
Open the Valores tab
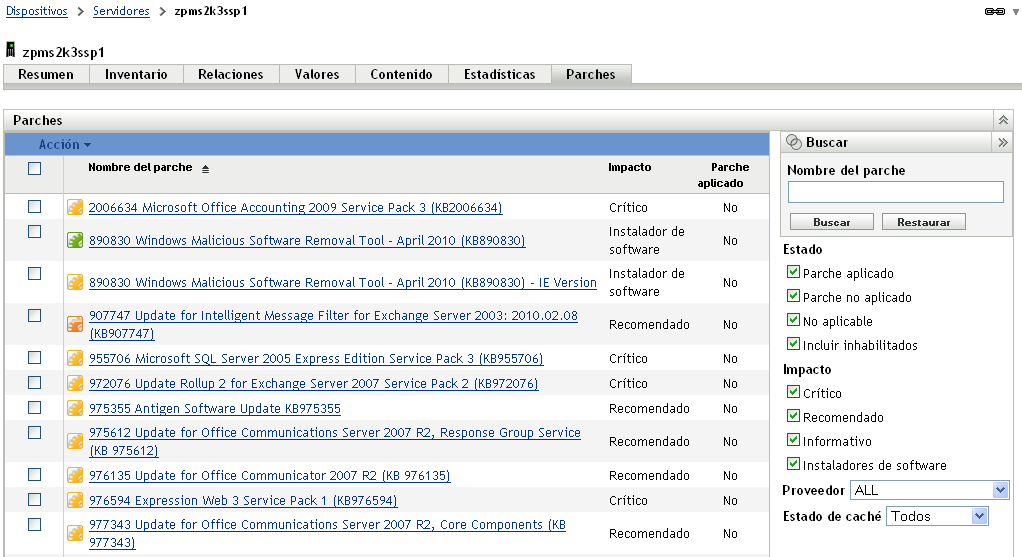[x=317, y=74]
